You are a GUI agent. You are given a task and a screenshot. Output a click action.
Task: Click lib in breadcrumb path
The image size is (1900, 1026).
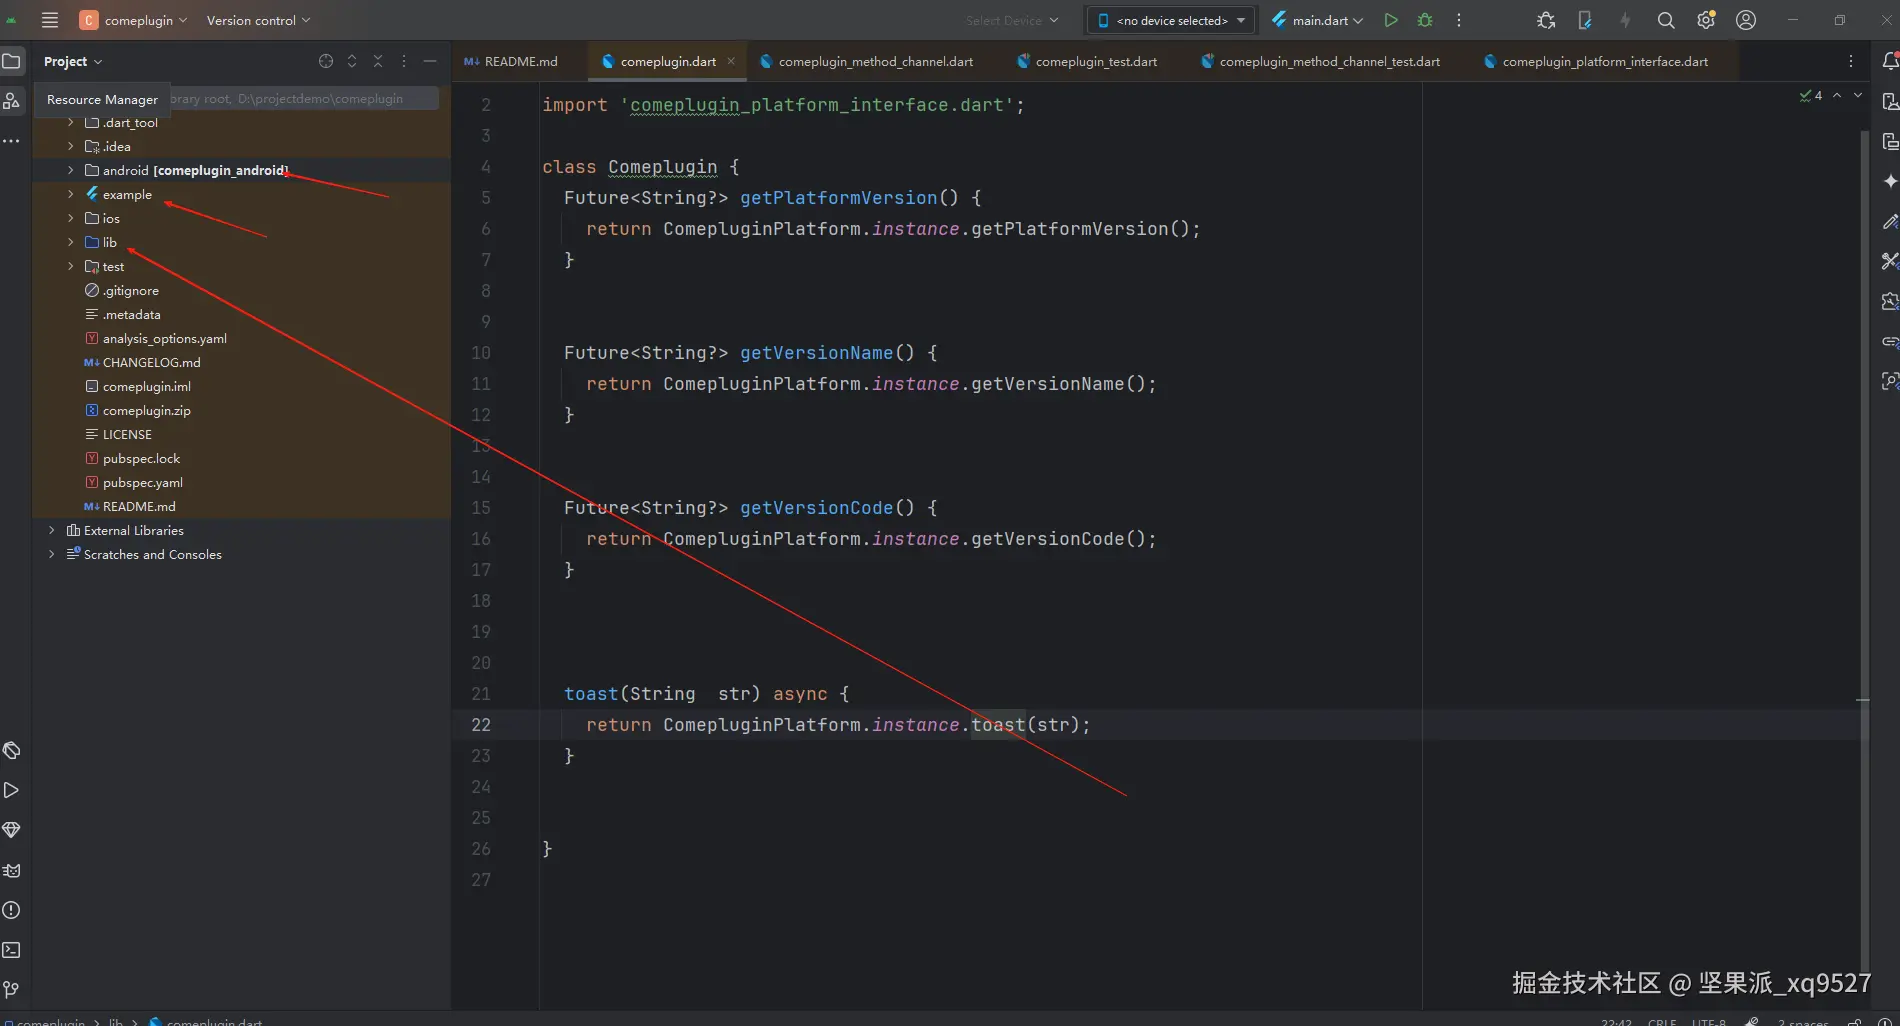115,1021
